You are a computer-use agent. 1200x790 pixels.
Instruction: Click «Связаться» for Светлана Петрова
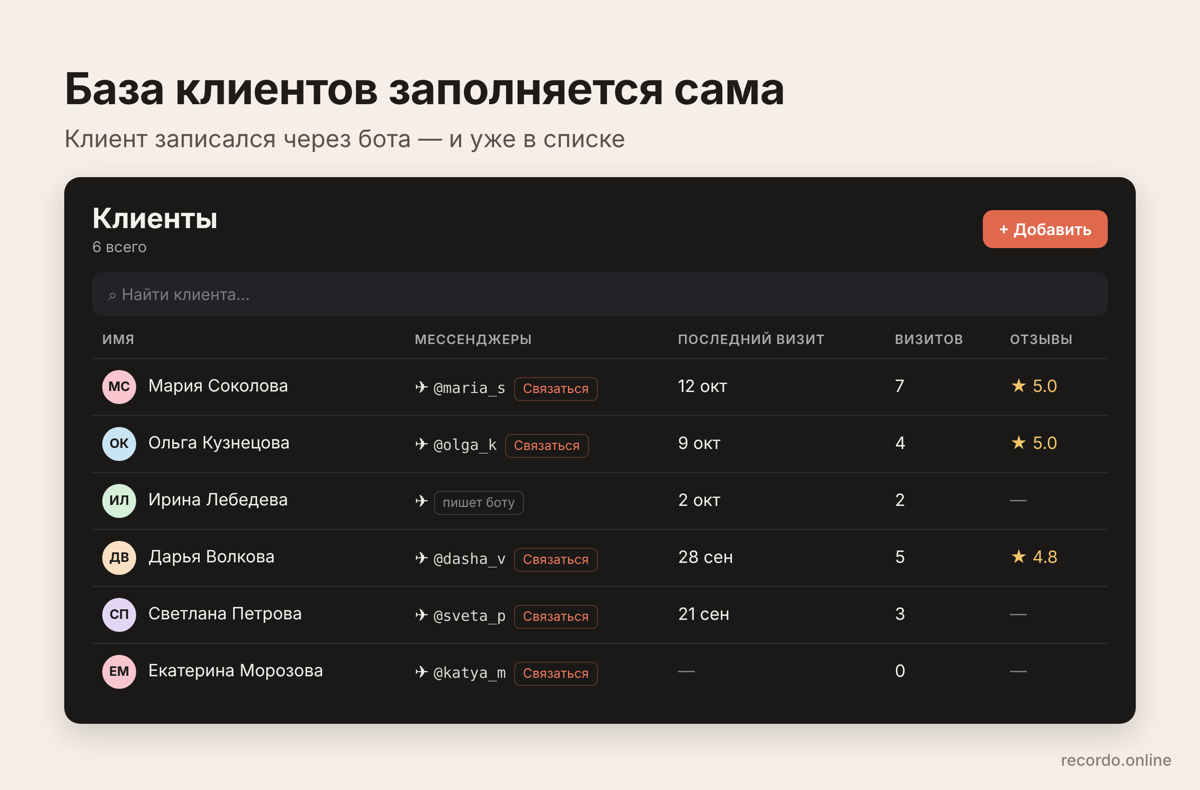(x=556, y=616)
